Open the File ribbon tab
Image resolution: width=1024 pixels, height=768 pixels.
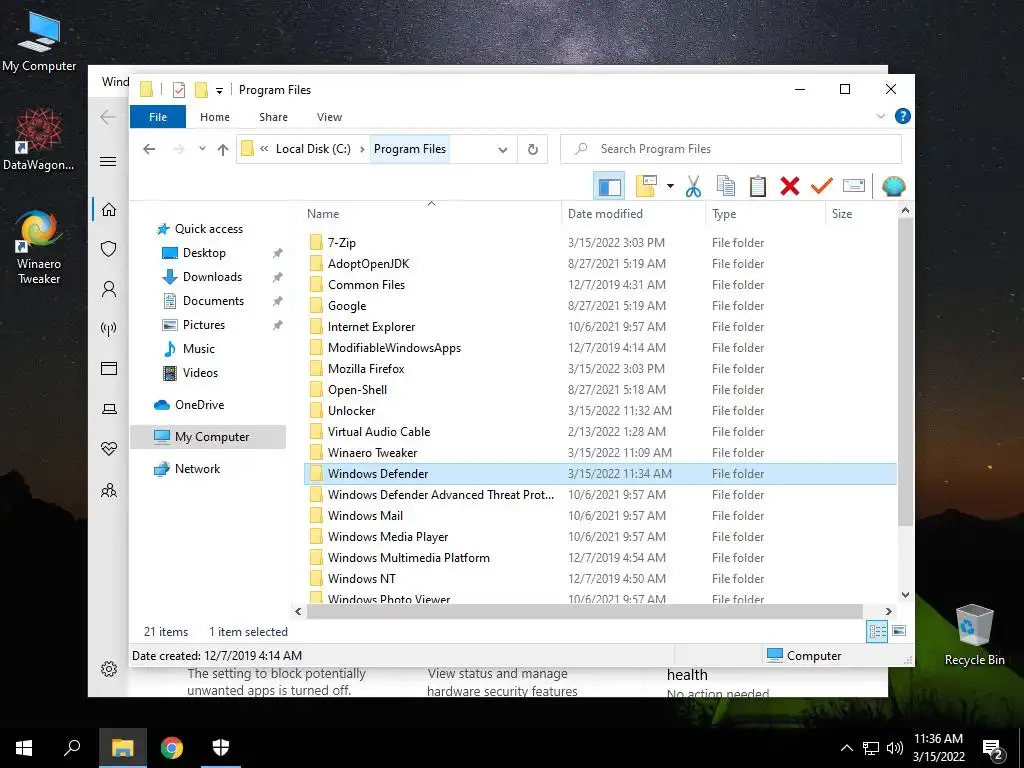(x=158, y=117)
